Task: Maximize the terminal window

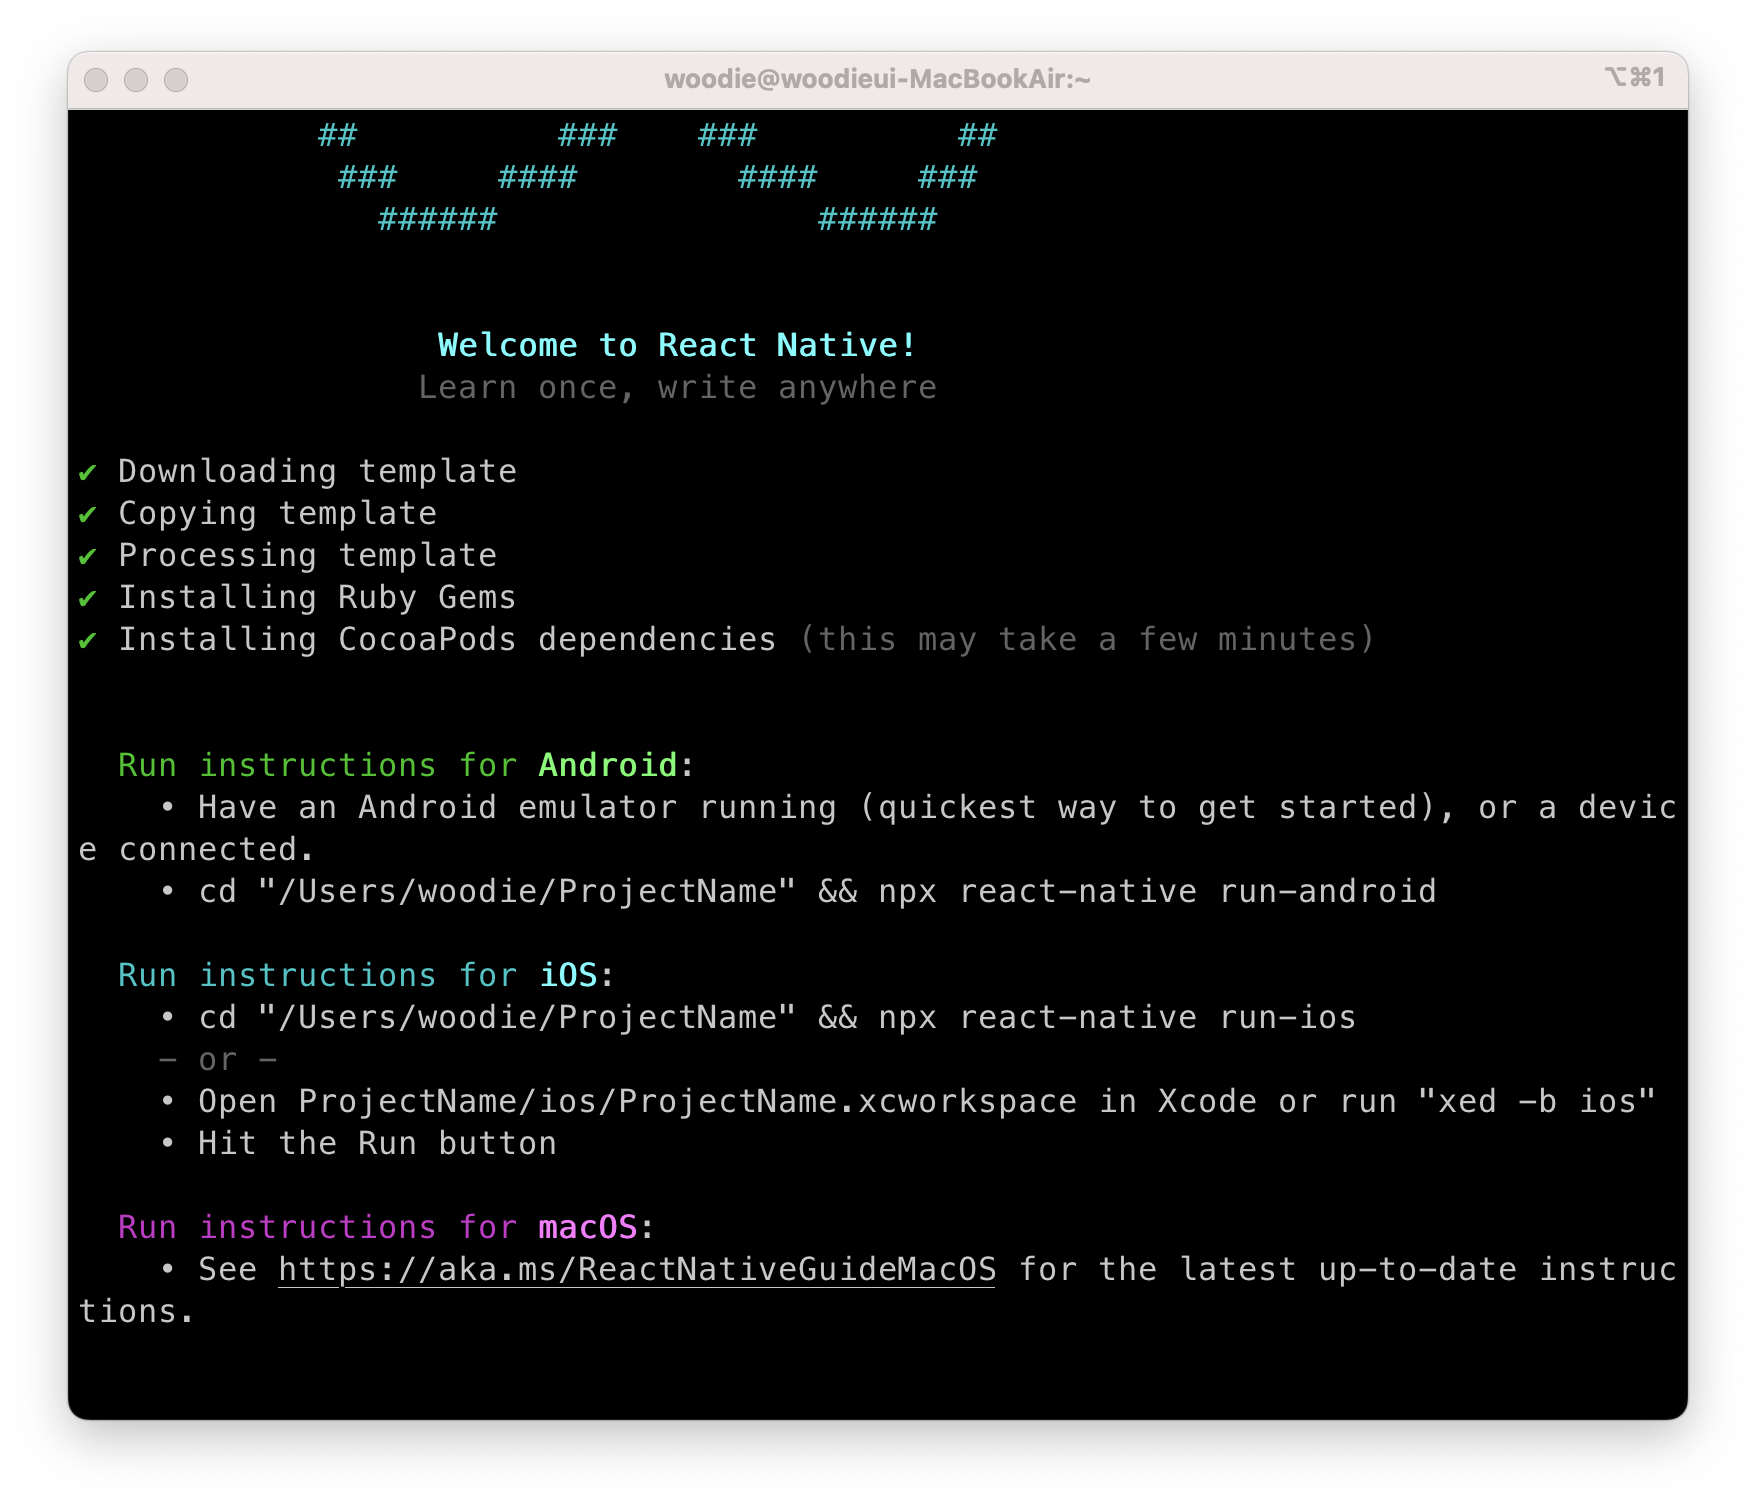Action: point(176,80)
